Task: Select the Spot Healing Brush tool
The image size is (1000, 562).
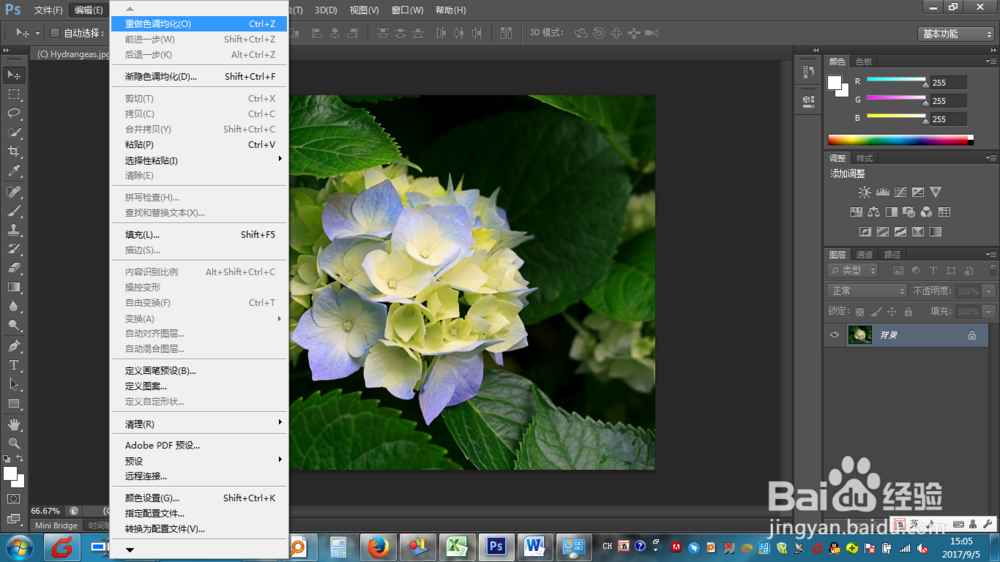Action: click(x=14, y=192)
